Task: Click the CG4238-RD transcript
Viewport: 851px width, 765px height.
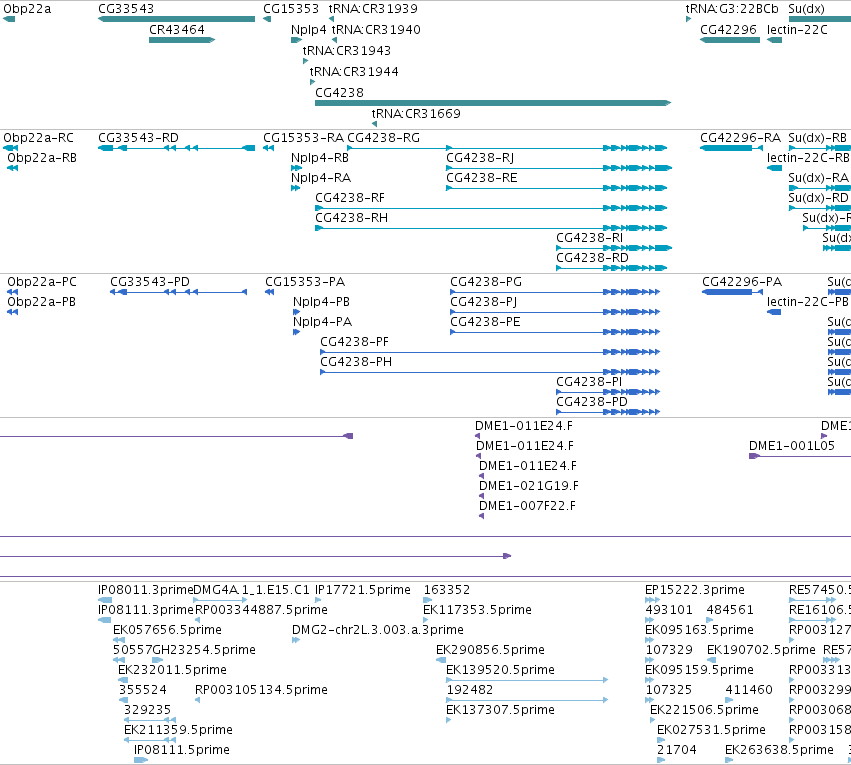Action: click(612, 268)
